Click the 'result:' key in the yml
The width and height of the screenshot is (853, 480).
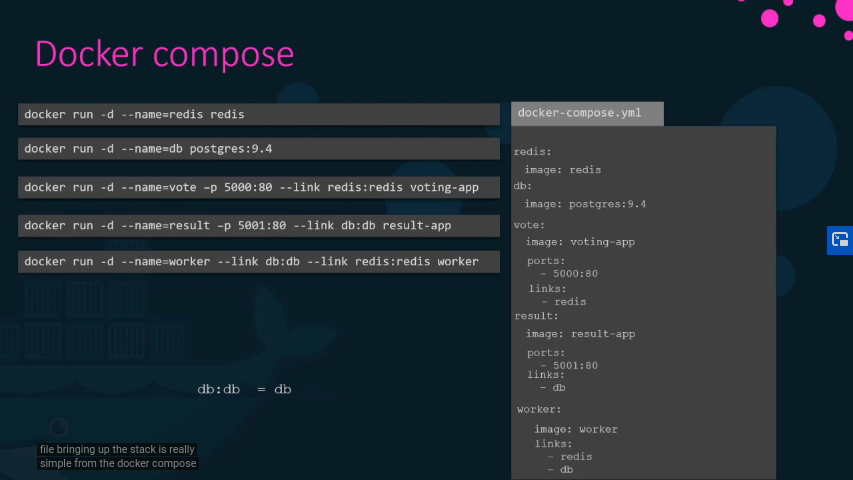coord(536,316)
